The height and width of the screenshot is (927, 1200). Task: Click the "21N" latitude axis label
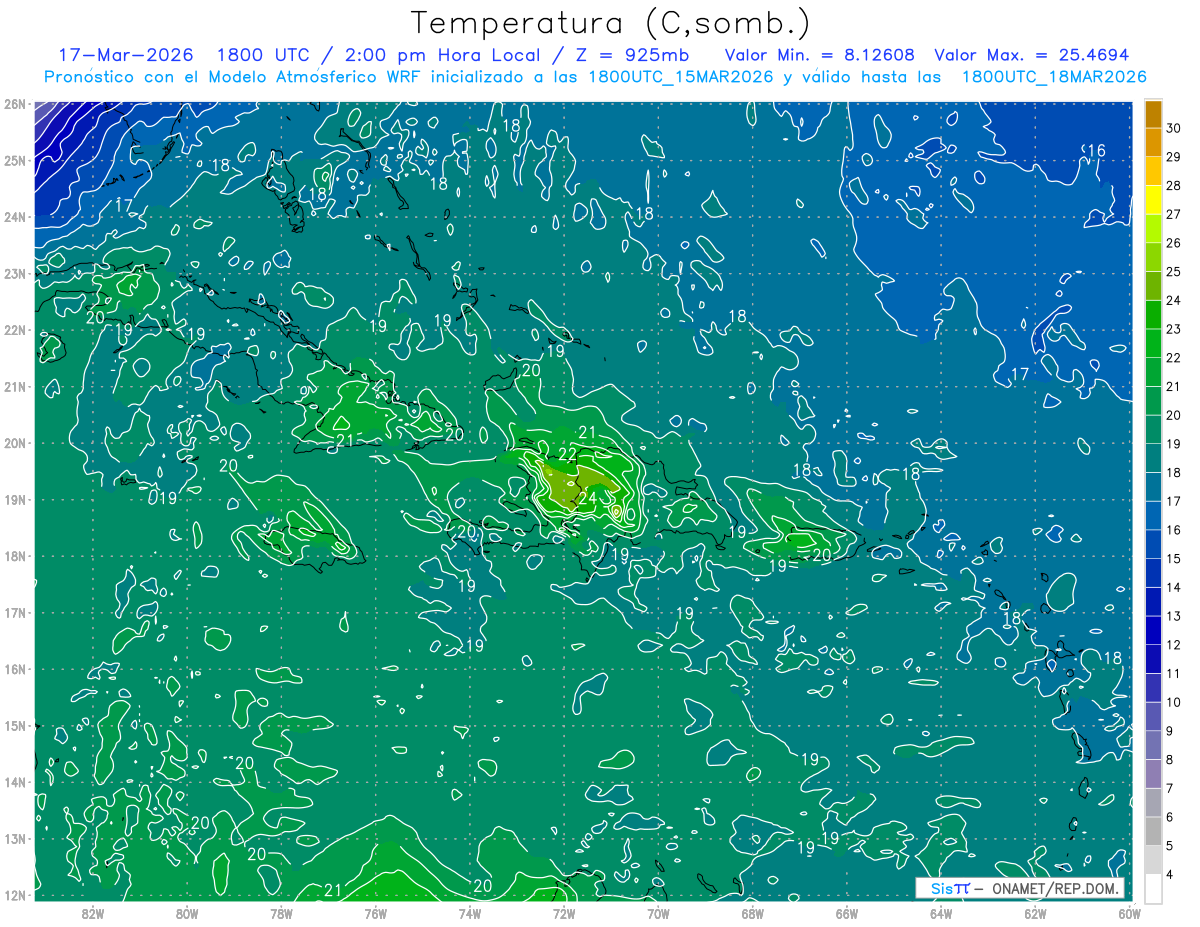[14, 386]
